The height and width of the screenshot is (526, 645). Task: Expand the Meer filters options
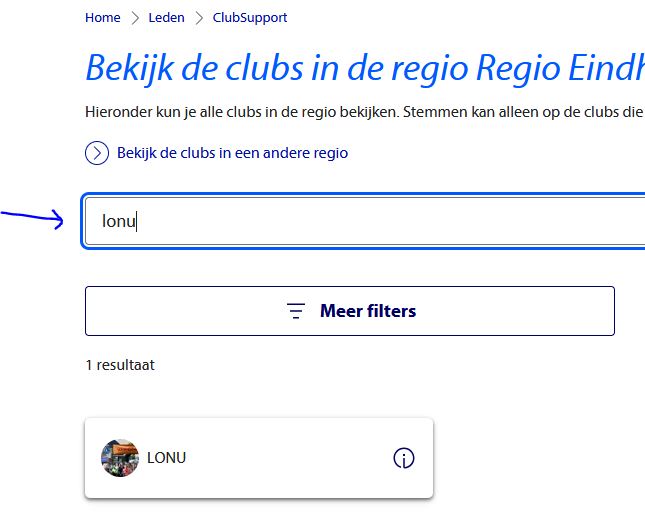pyautogui.click(x=349, y=311)
